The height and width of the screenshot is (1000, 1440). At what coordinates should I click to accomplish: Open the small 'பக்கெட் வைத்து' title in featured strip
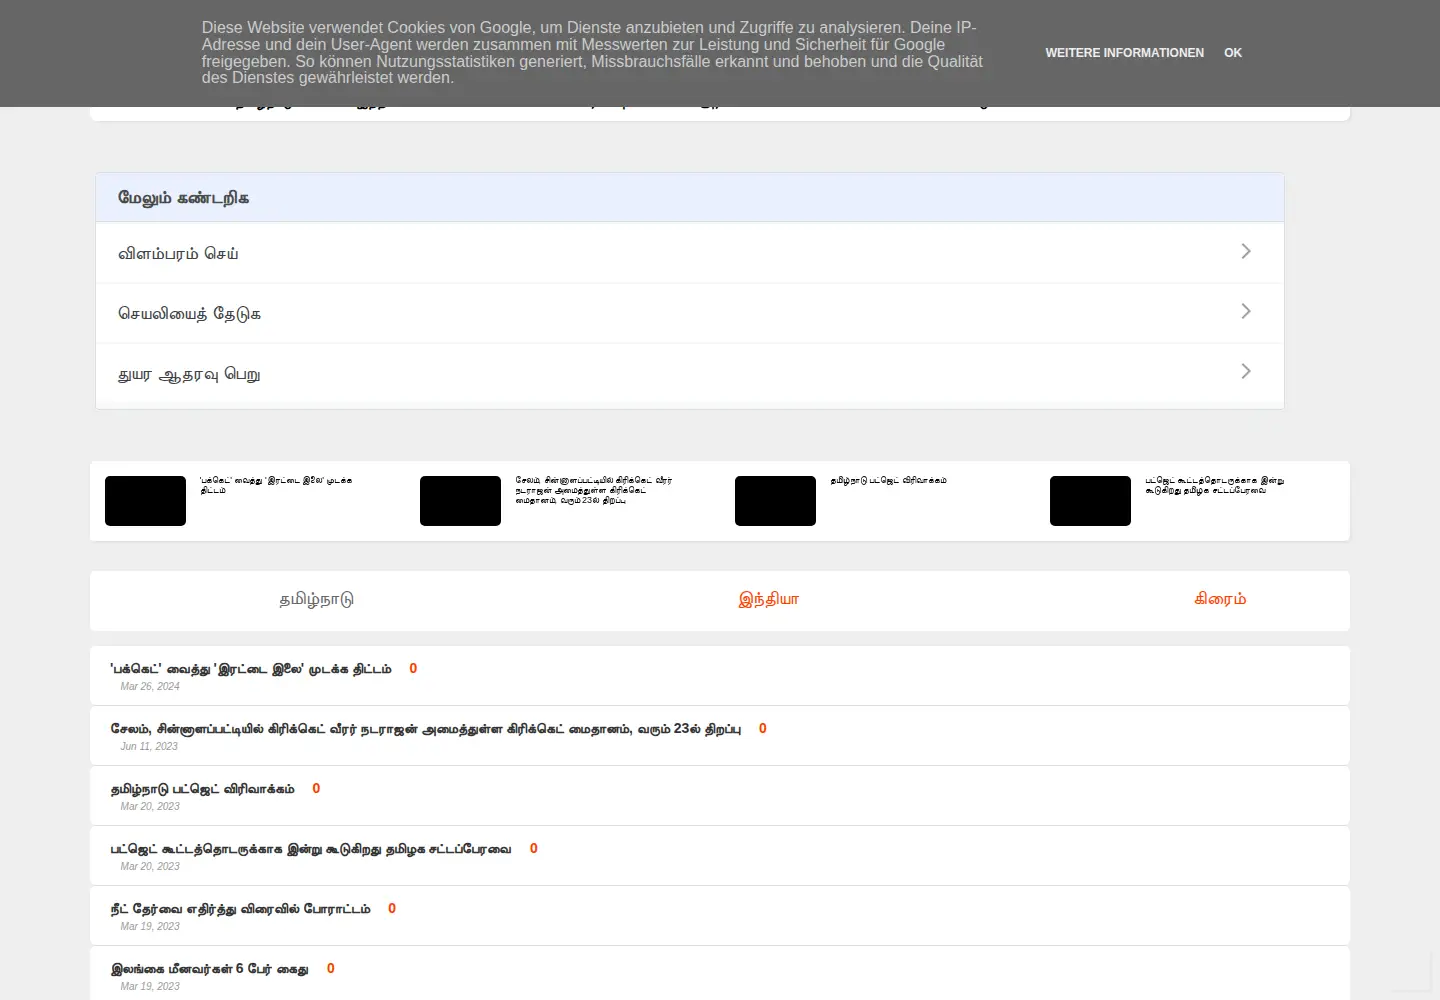click(x=276, y=485)
